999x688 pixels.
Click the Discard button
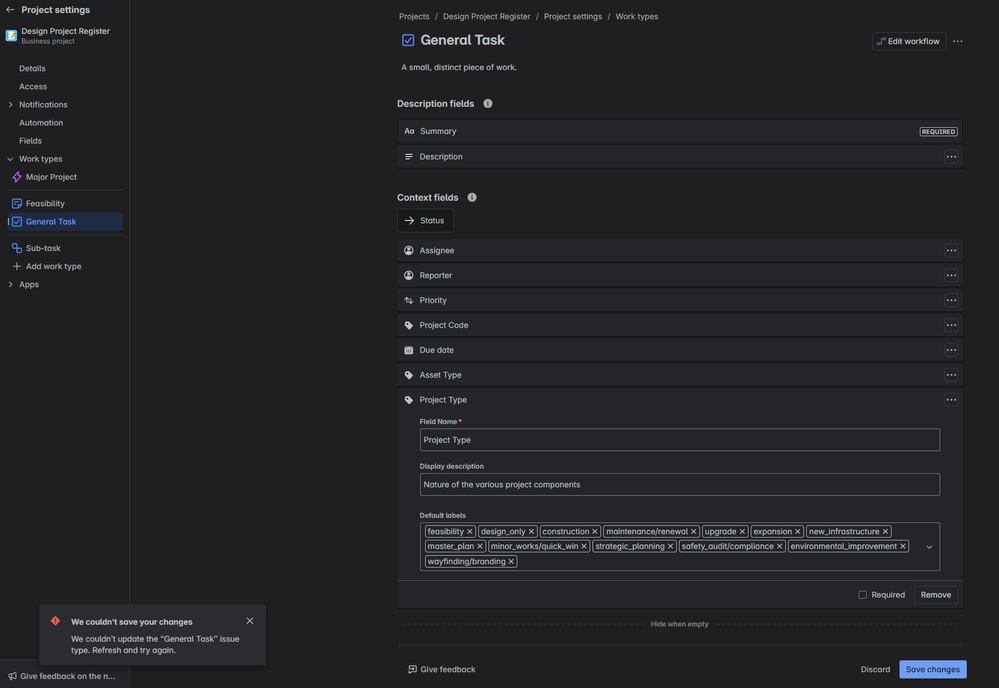(875, 669)
